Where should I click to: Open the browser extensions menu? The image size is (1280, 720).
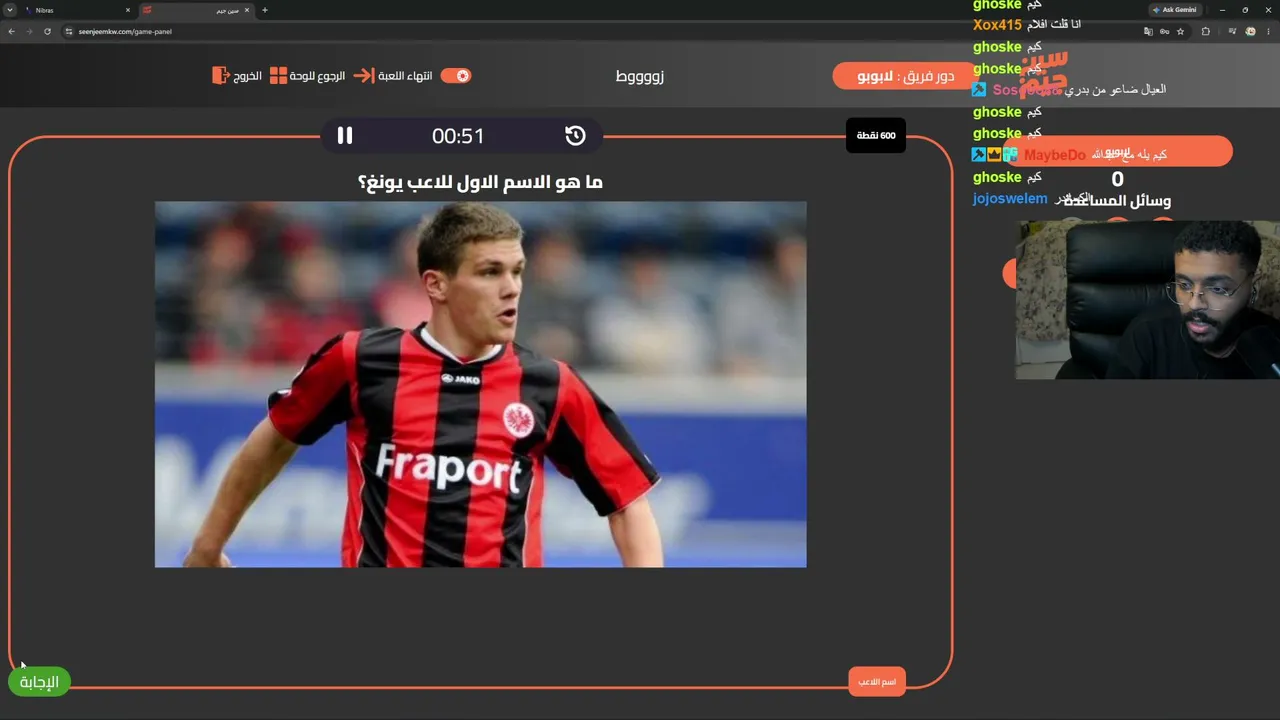1206,31
